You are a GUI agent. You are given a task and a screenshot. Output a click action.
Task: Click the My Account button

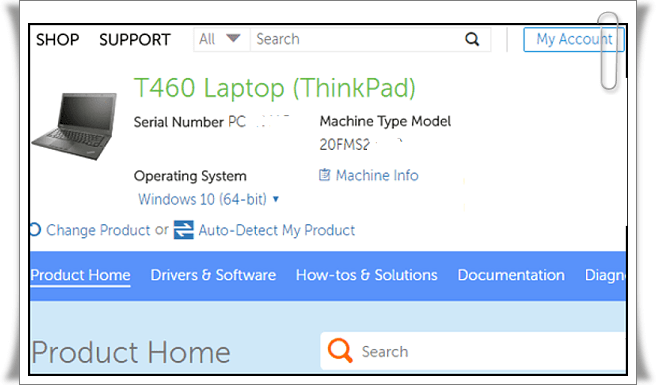point(574,39)
